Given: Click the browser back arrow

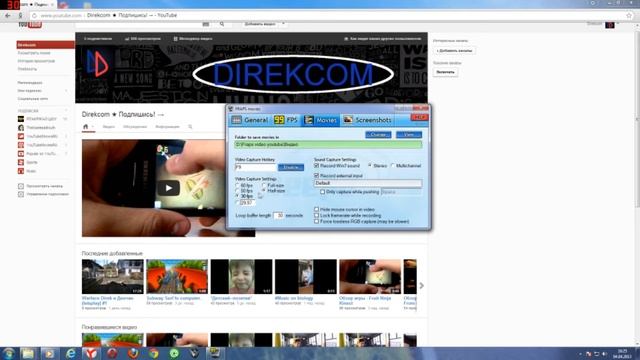Looking at the screenshot, I should pos(8,16).
